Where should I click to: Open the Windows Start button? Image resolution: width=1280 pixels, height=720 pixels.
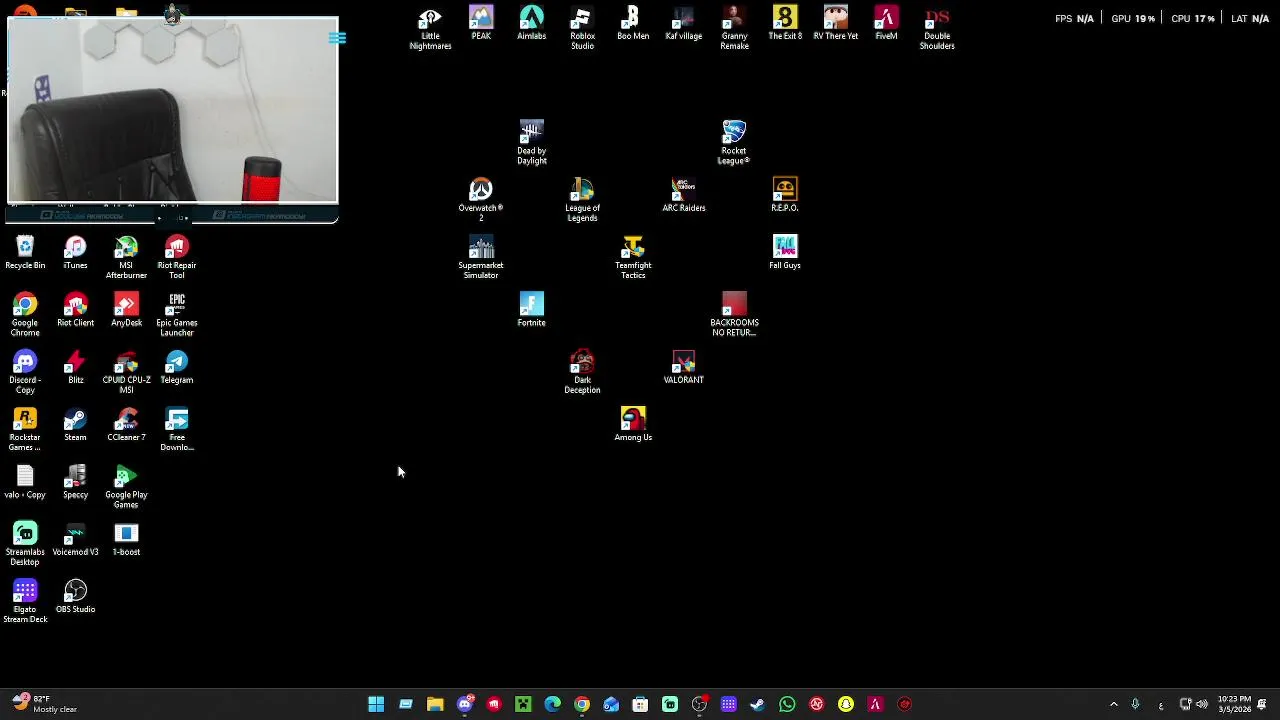(x=376, y=705)
